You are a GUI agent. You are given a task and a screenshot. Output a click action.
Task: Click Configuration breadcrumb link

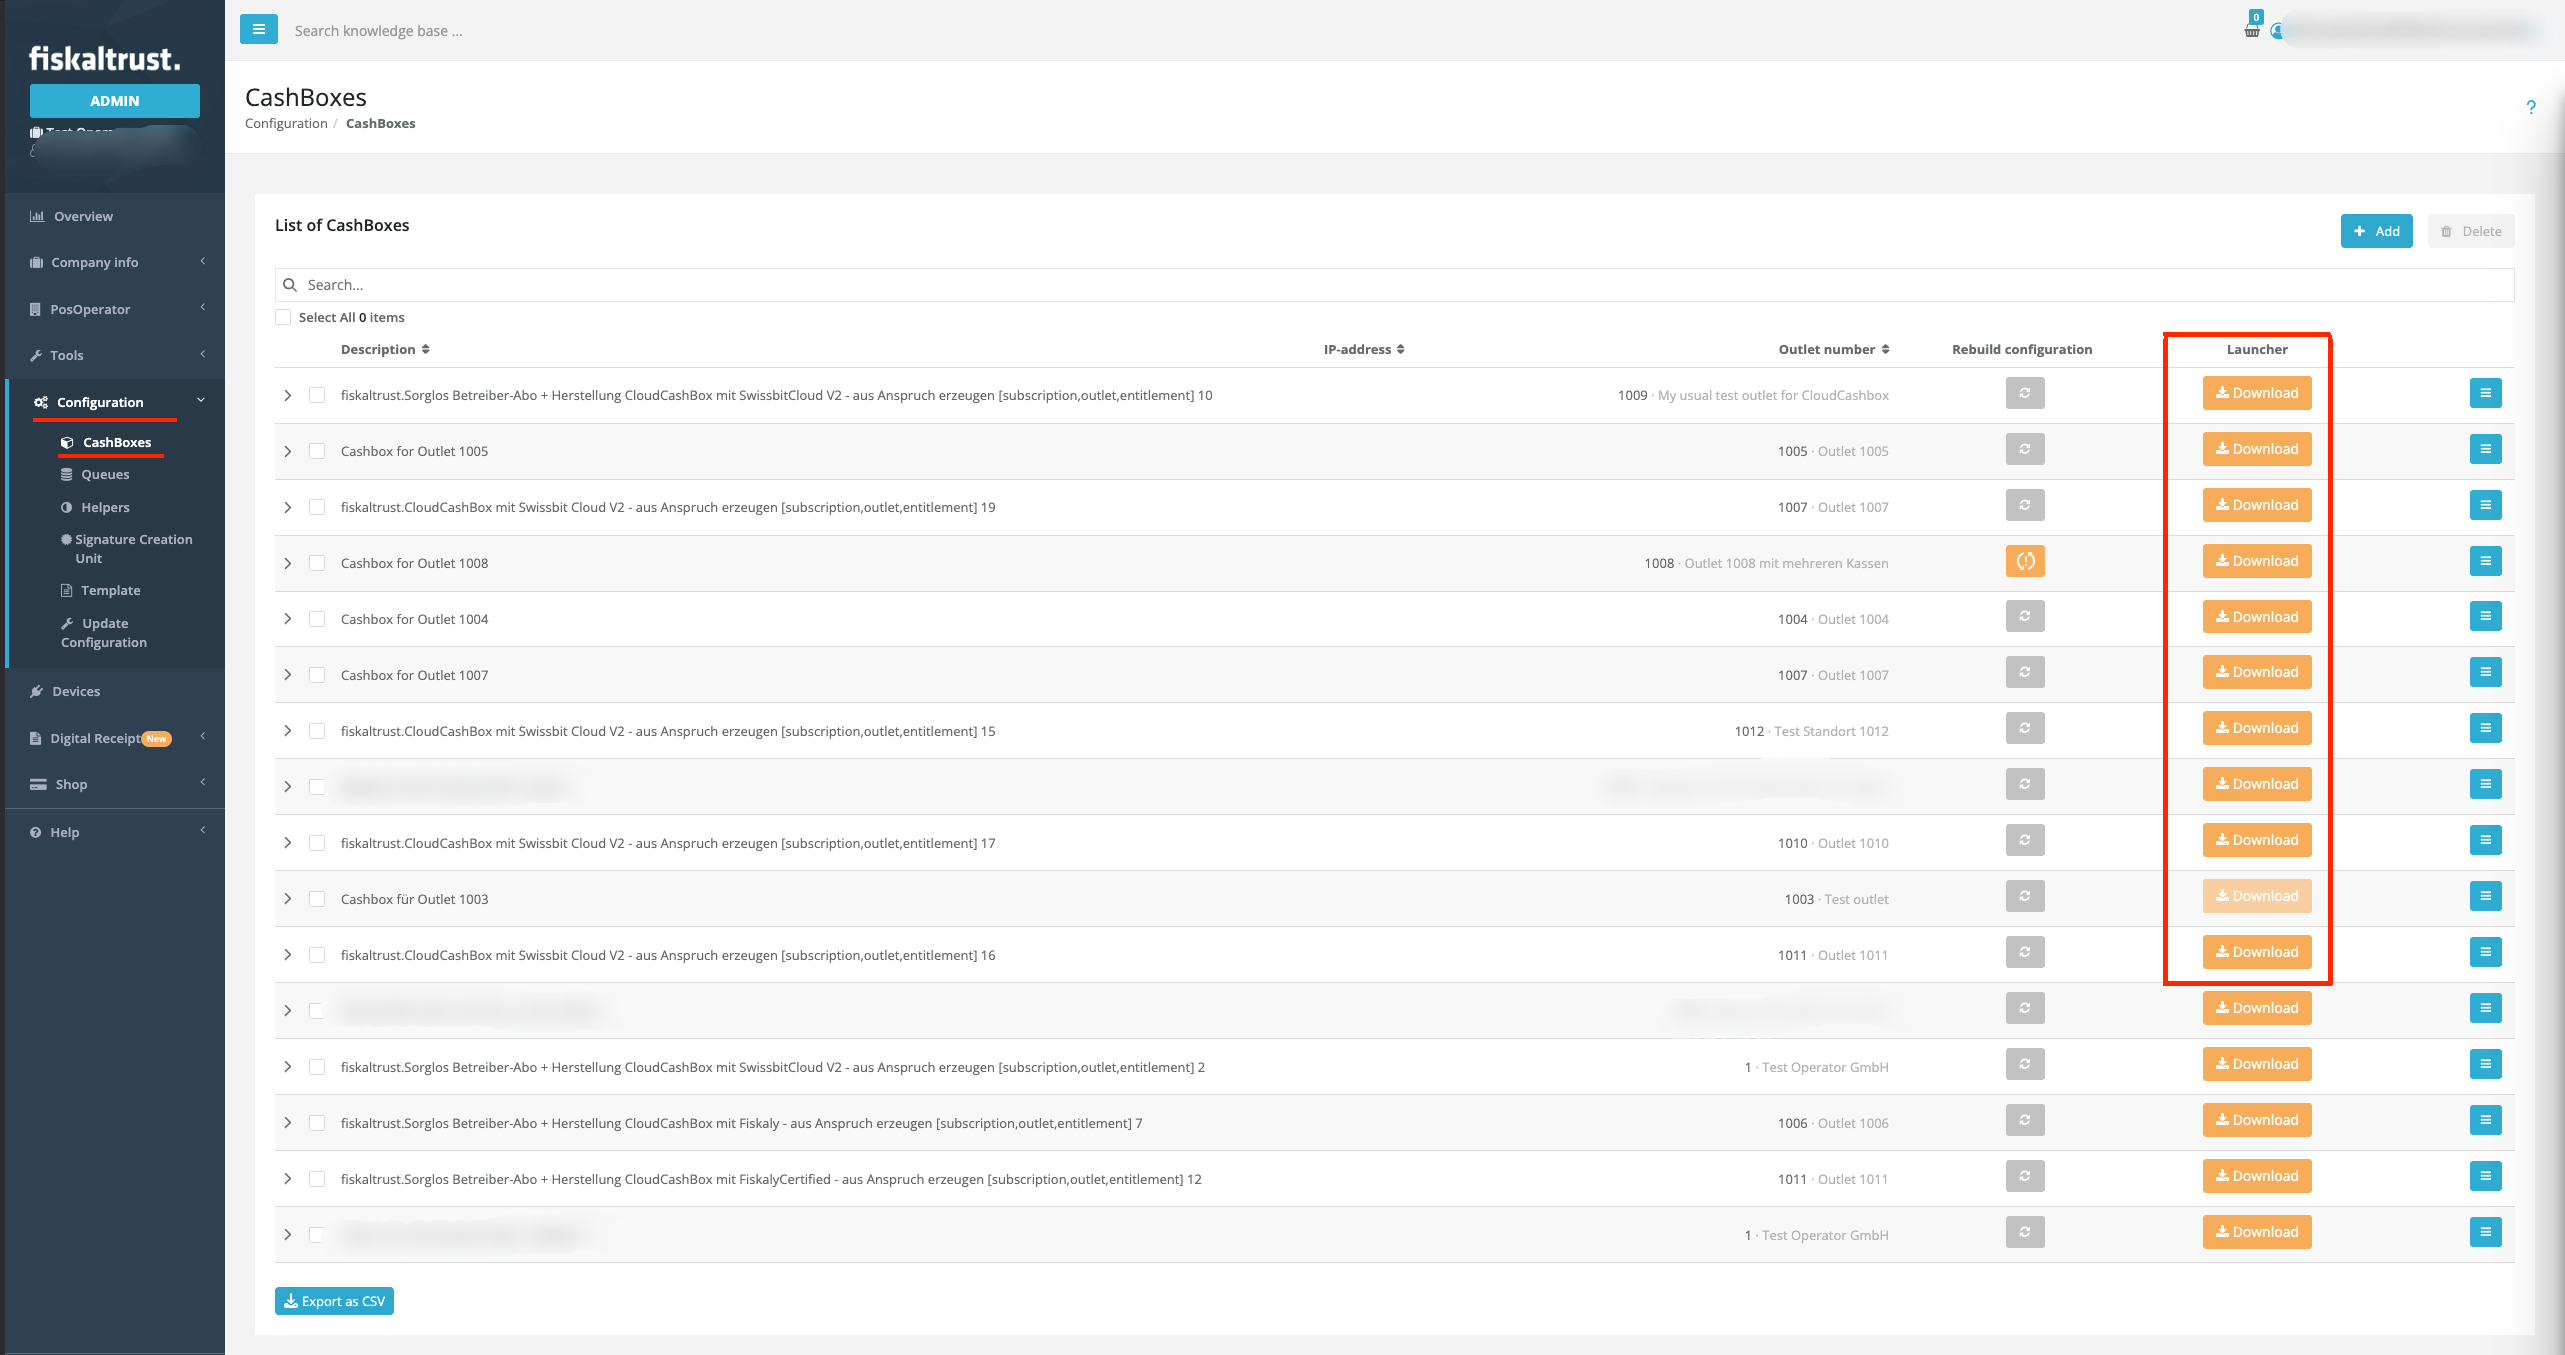[x=286, y=123]
